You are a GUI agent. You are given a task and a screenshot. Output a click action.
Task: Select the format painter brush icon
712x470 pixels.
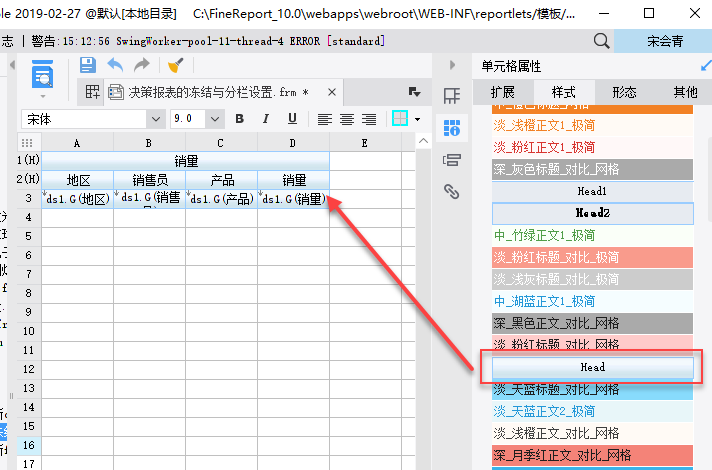pos(176,65)
